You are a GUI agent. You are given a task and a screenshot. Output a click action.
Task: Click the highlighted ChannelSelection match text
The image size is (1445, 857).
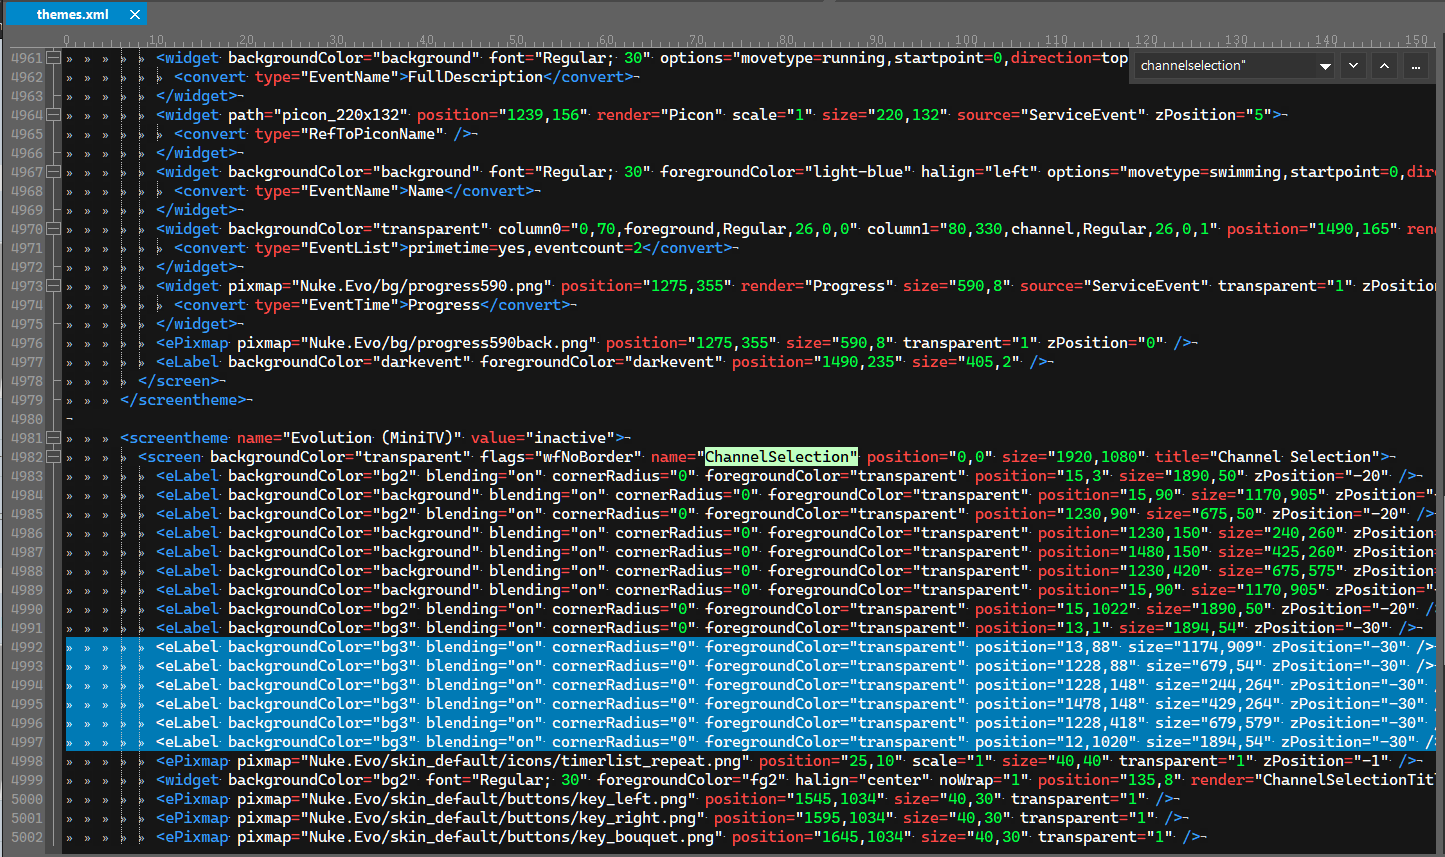pos(781,457)
